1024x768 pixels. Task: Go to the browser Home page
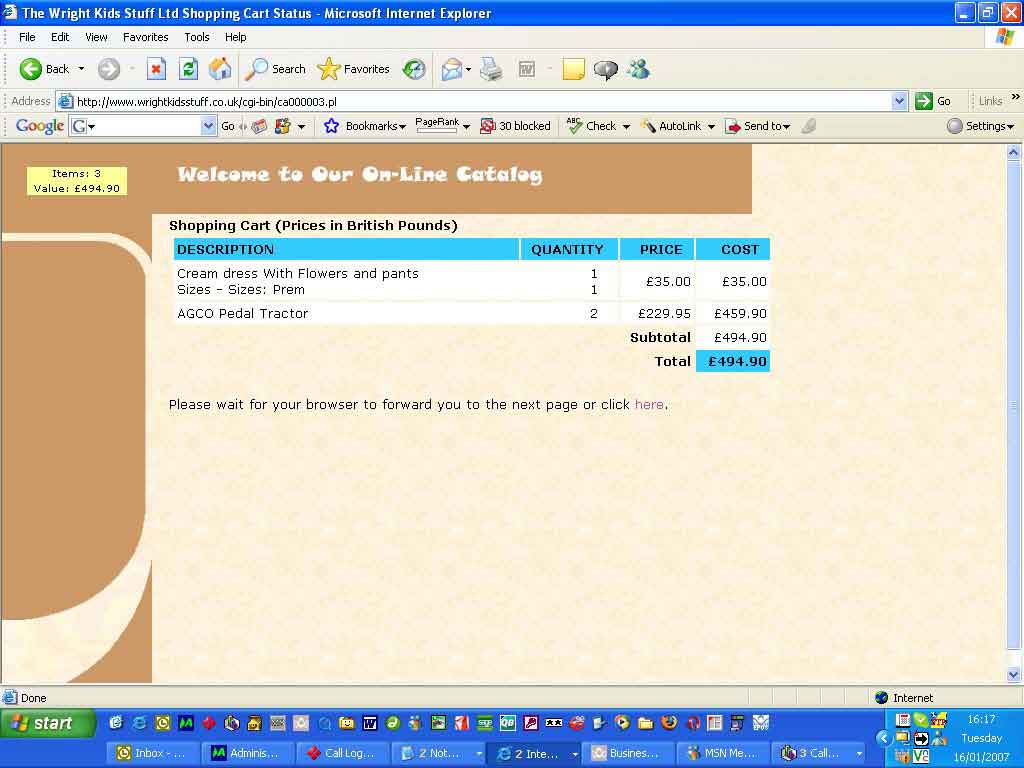(220, 69)
